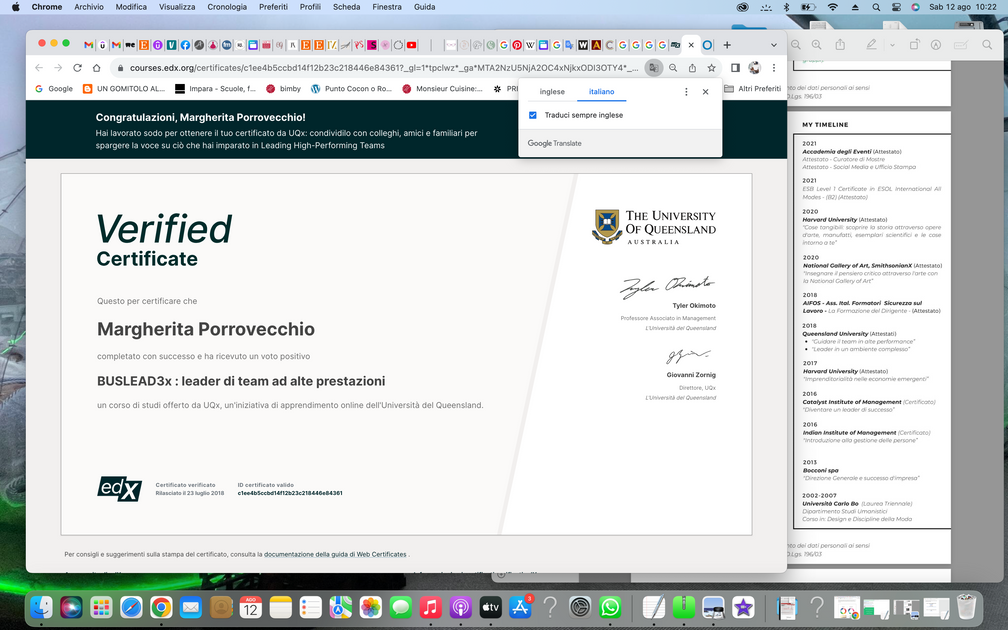The width and height of the screenshot is (1008, 630).
Task: Open the Monsieur Cuisine bookmark
Action: (x=442, y=89)
